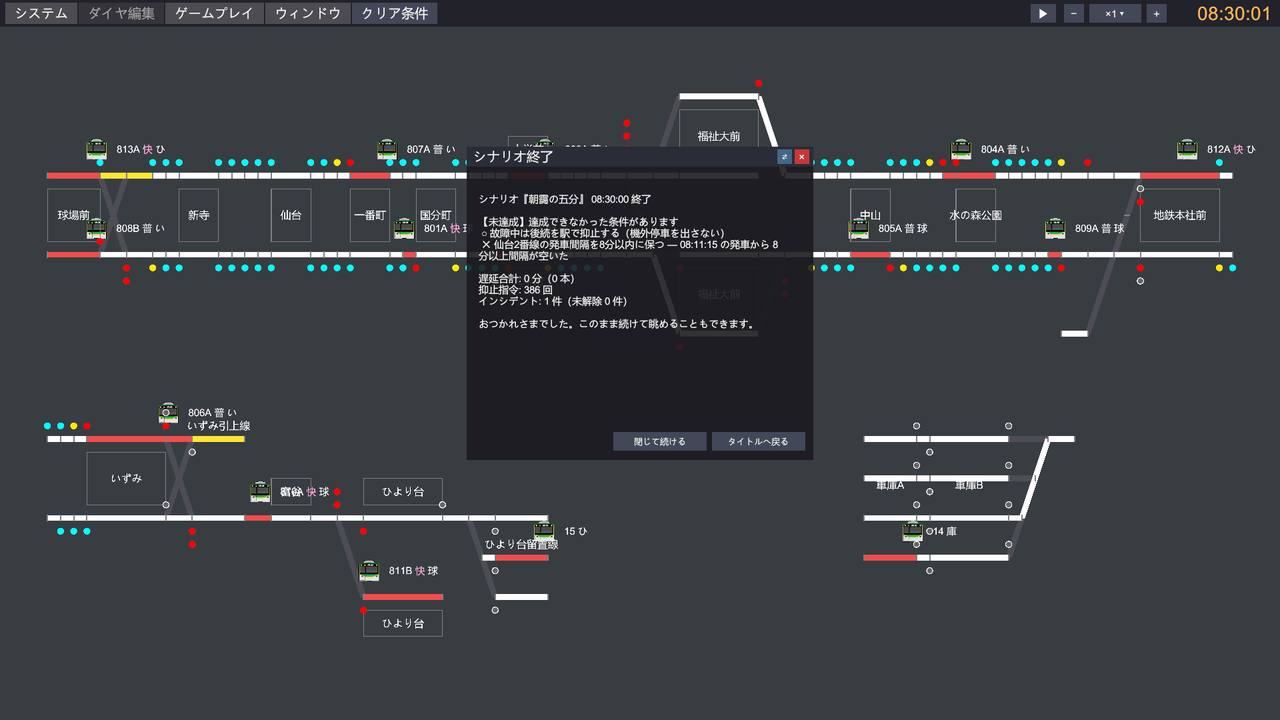Select the 809A 普 球 train icon
Image resolution: width=1280 pixels, height=720 pixels.
[x=1055, y=229]
